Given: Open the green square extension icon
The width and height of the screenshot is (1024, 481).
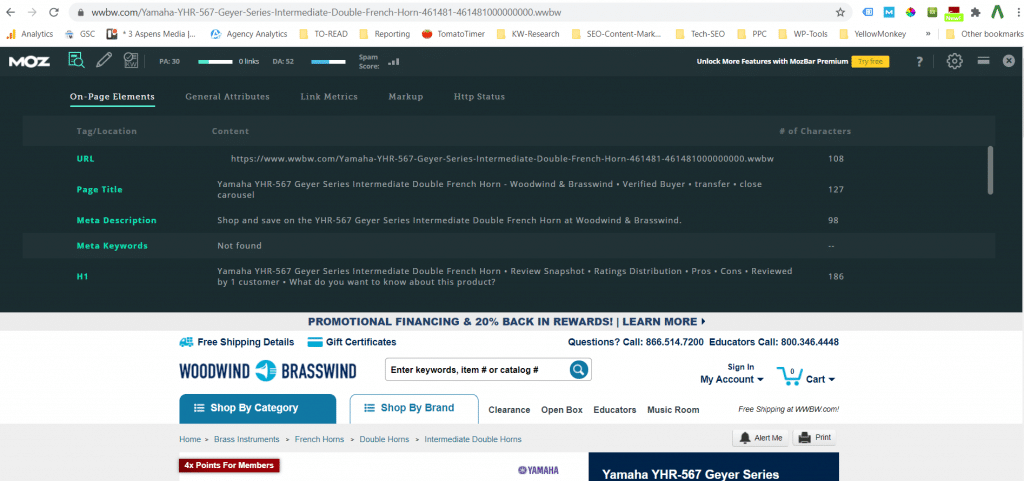Looking at the screenshot, I should point(933,12).
